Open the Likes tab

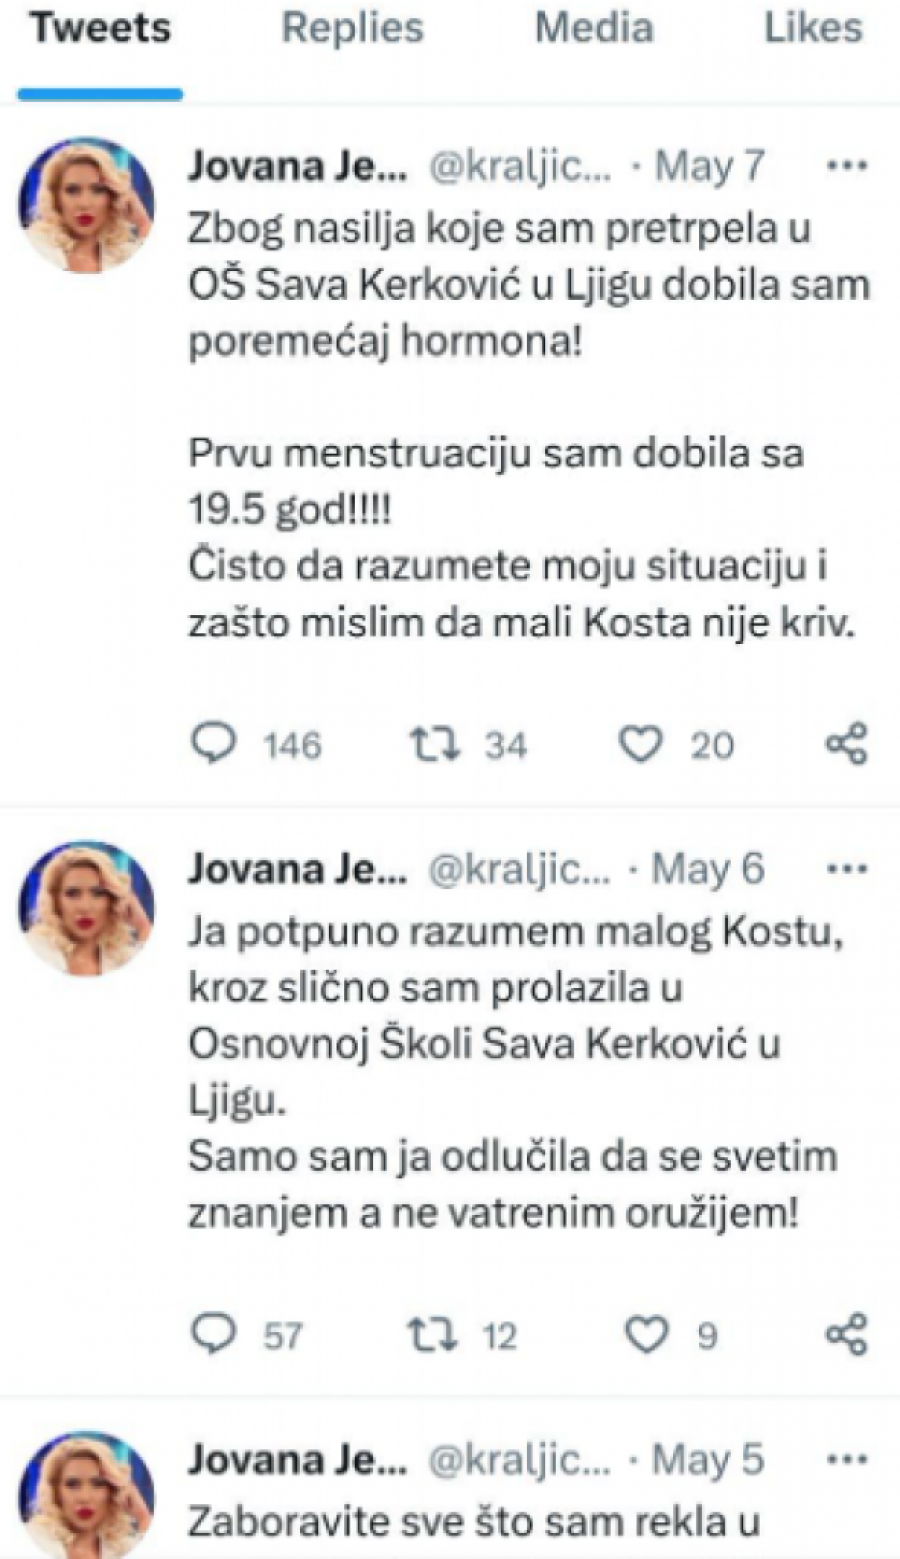tap(813, 28)
